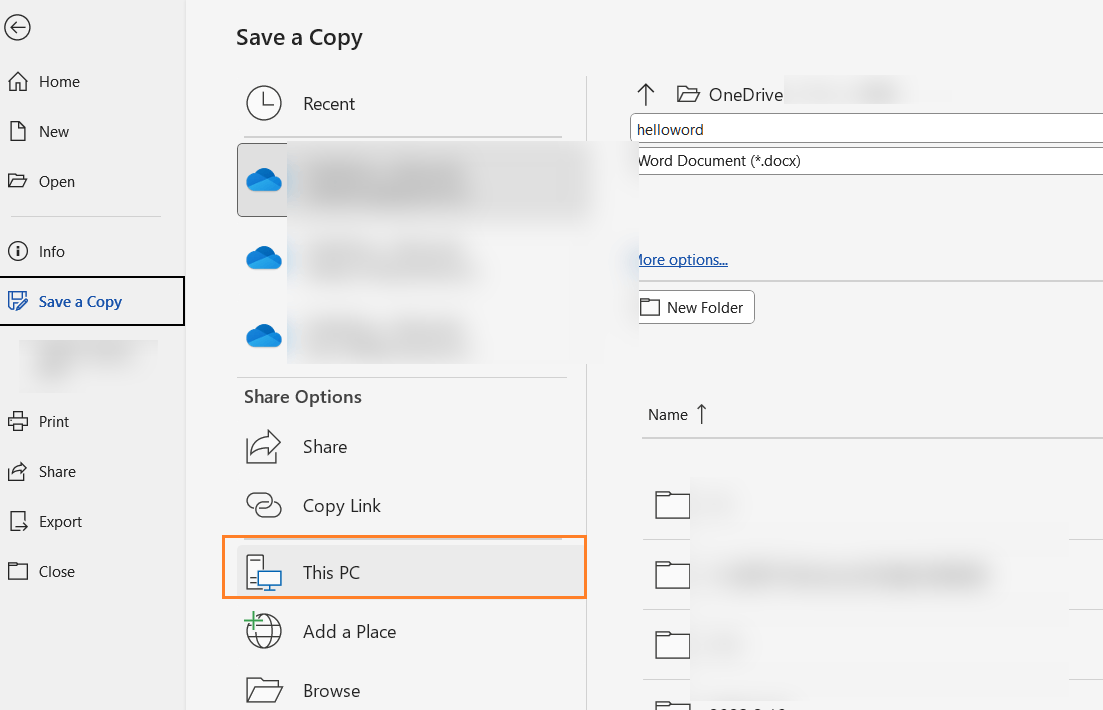The height and width of the screenshot is (710, 1103).
Task: Click the up-one-level arrow above the filename
Action: coord(647,93)
